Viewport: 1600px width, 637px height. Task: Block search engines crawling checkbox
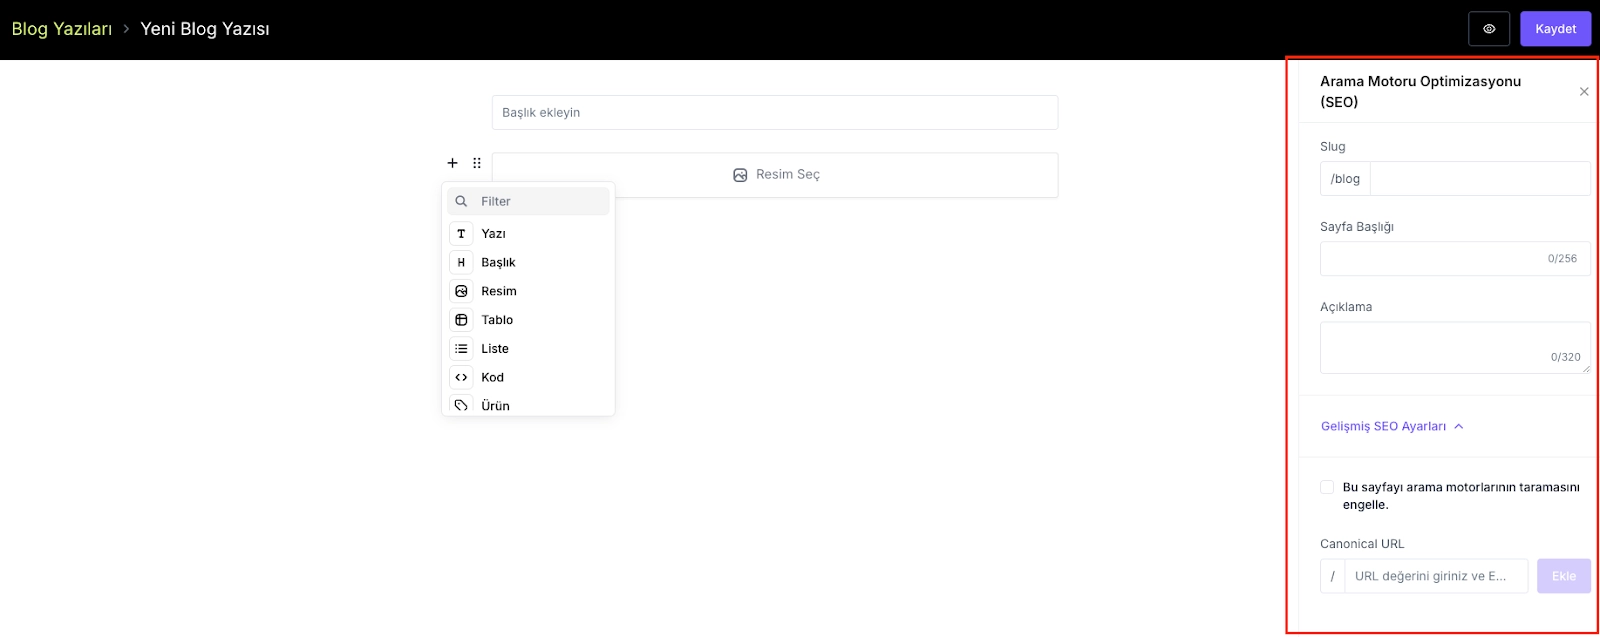point(1327,487)
